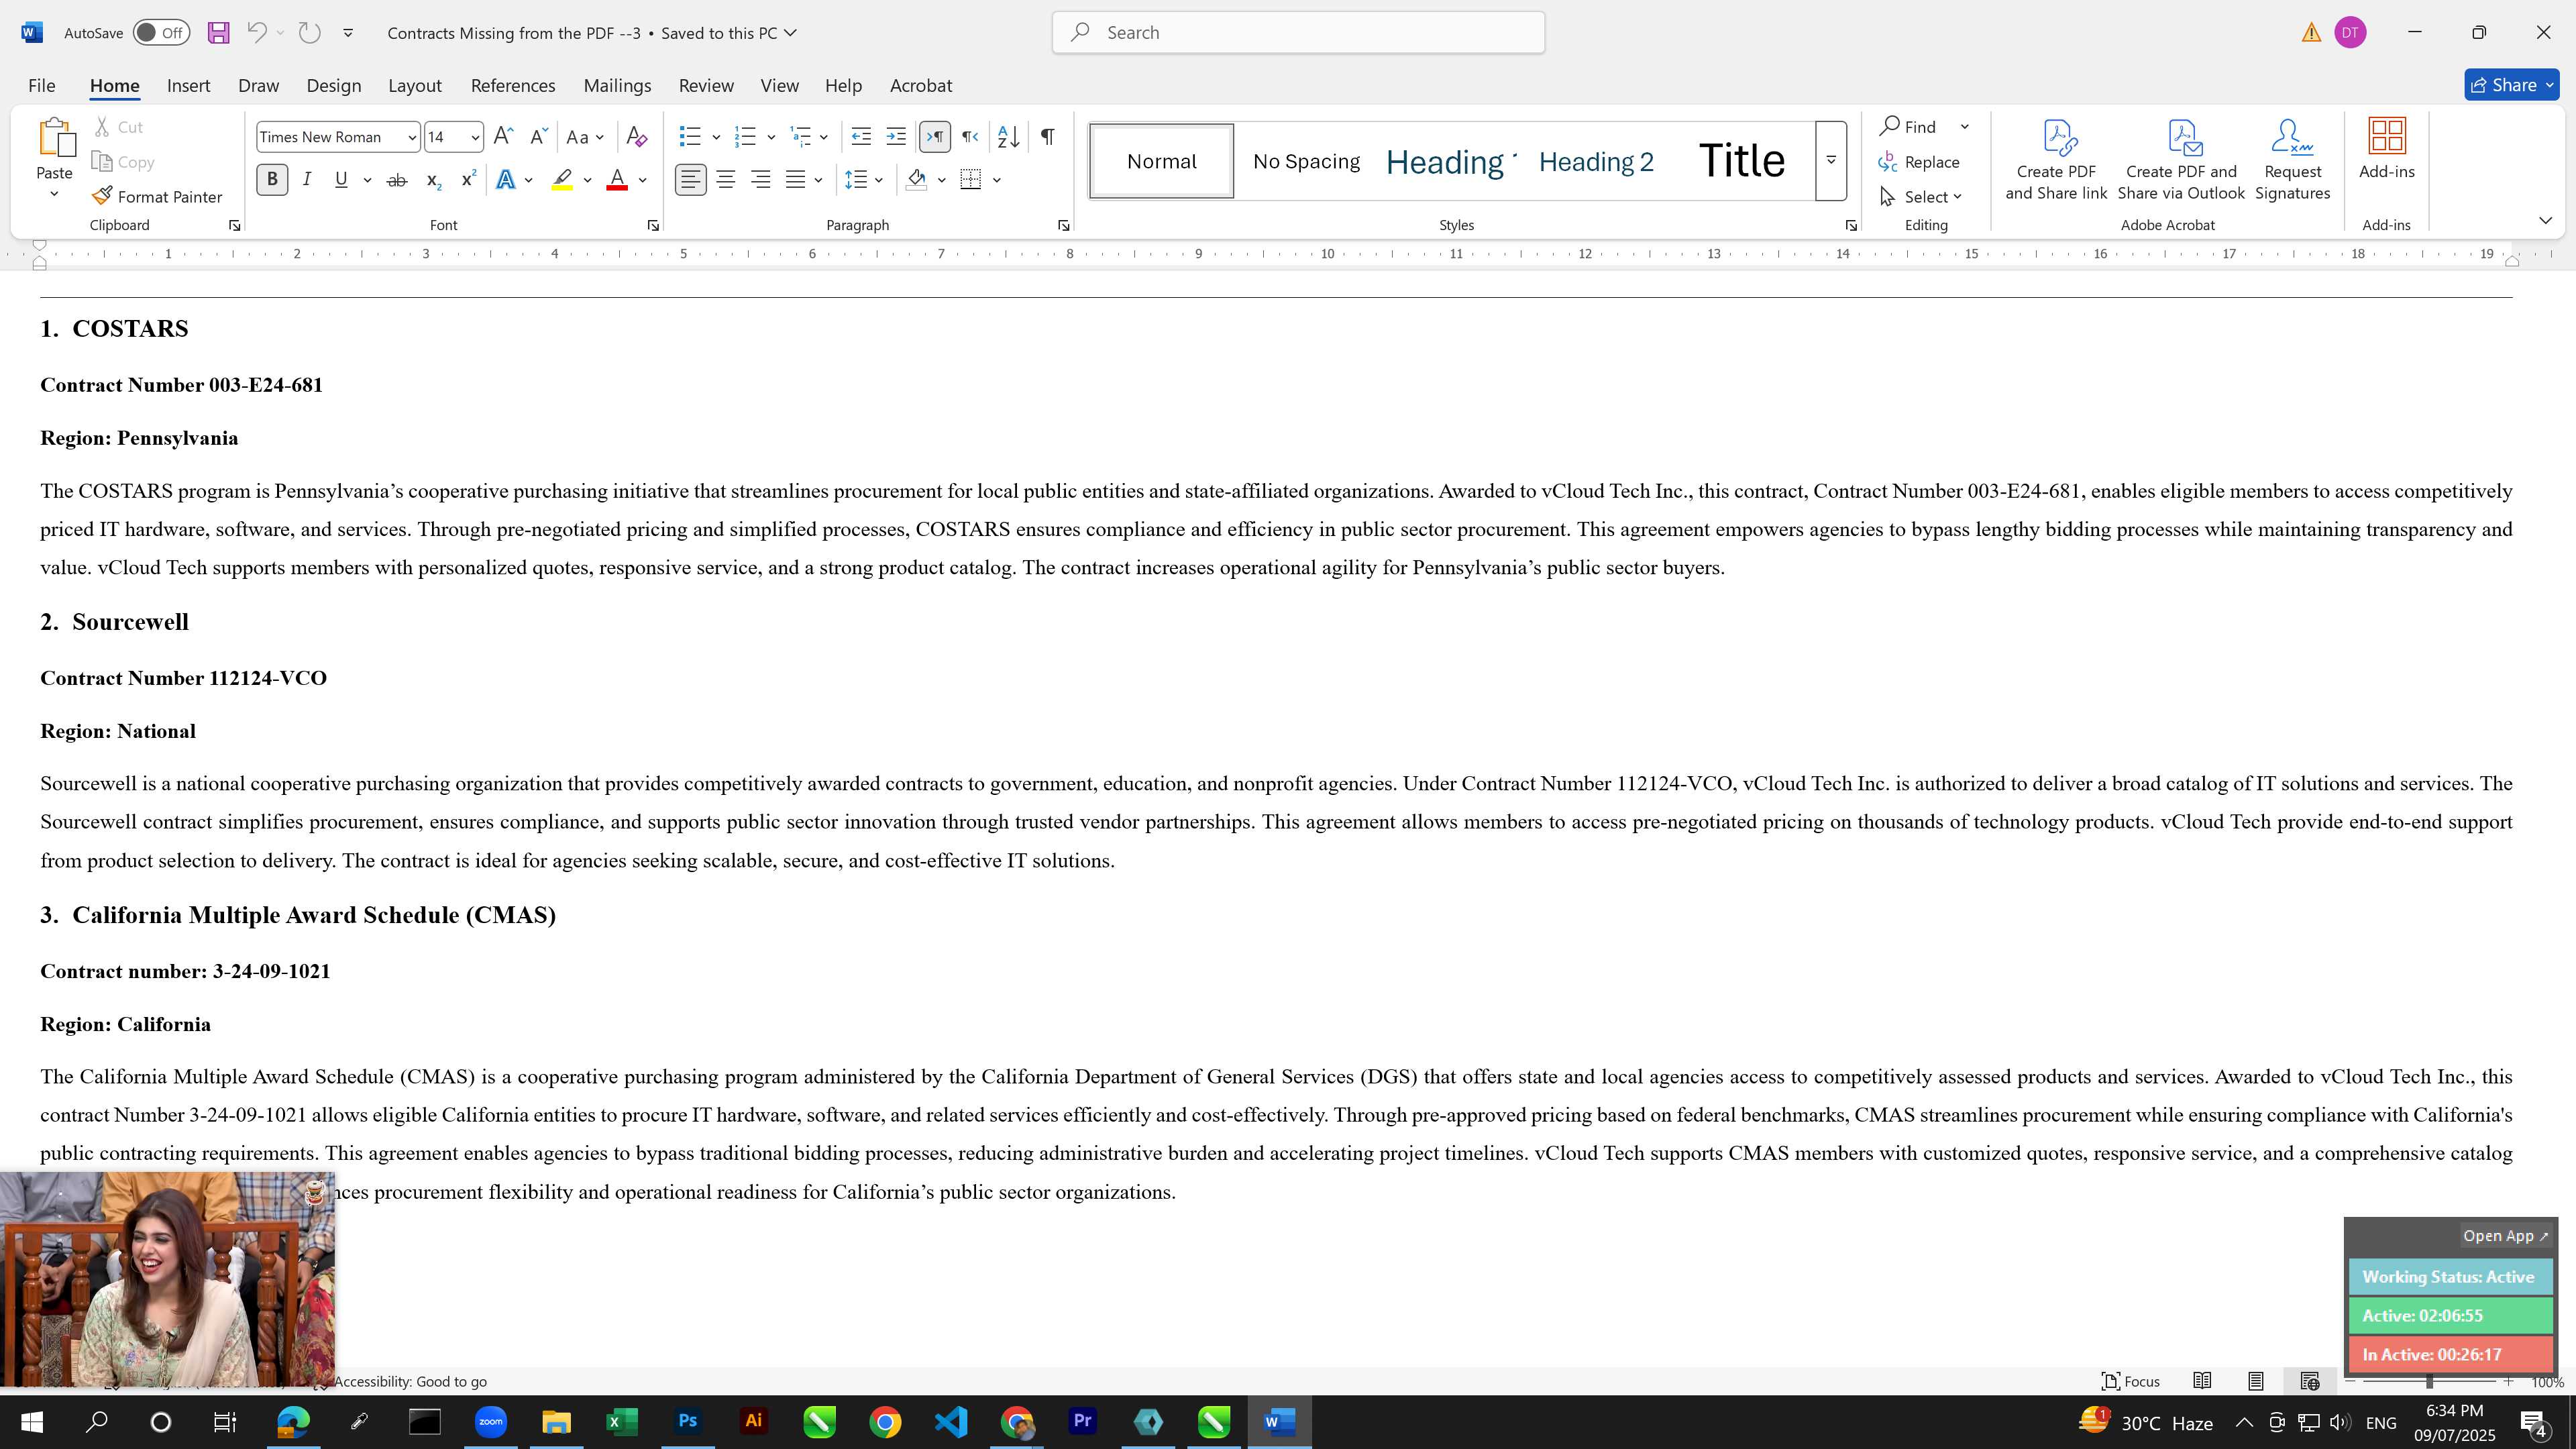Toggle Underline formatting
Image resolution: width=2576 pixels, height=1449 pixels.
coord(341,180)
